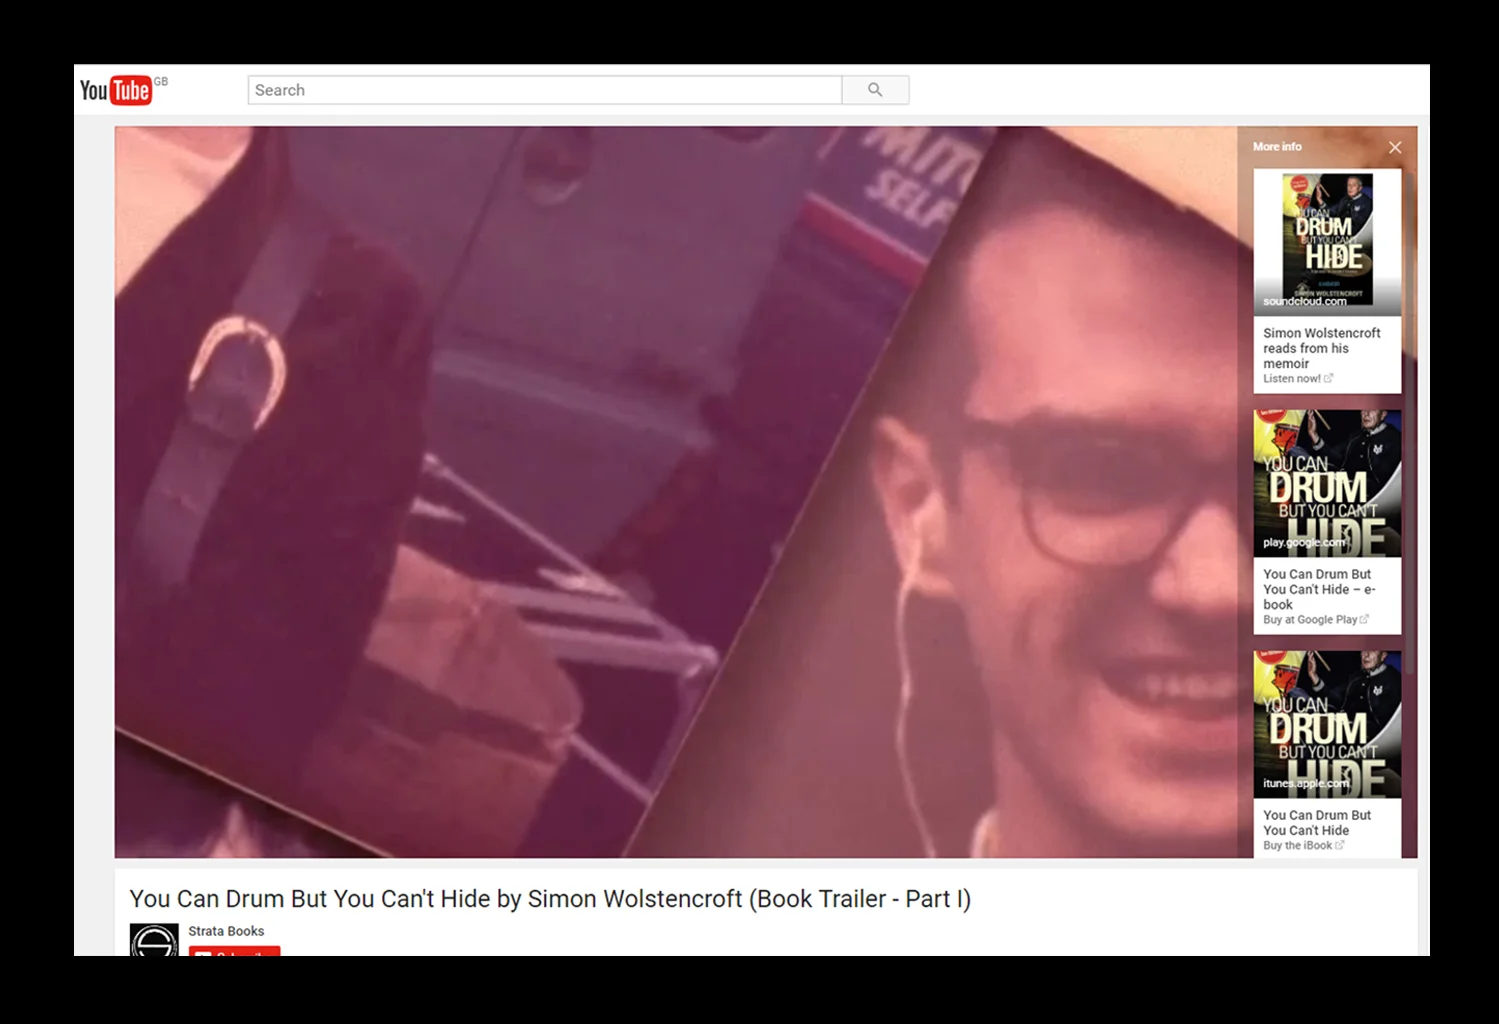Image resolution: width=1499 pixels, height=1024 pixels.
Task: Click 'Buy the iBook' link
Action: 1303,846
